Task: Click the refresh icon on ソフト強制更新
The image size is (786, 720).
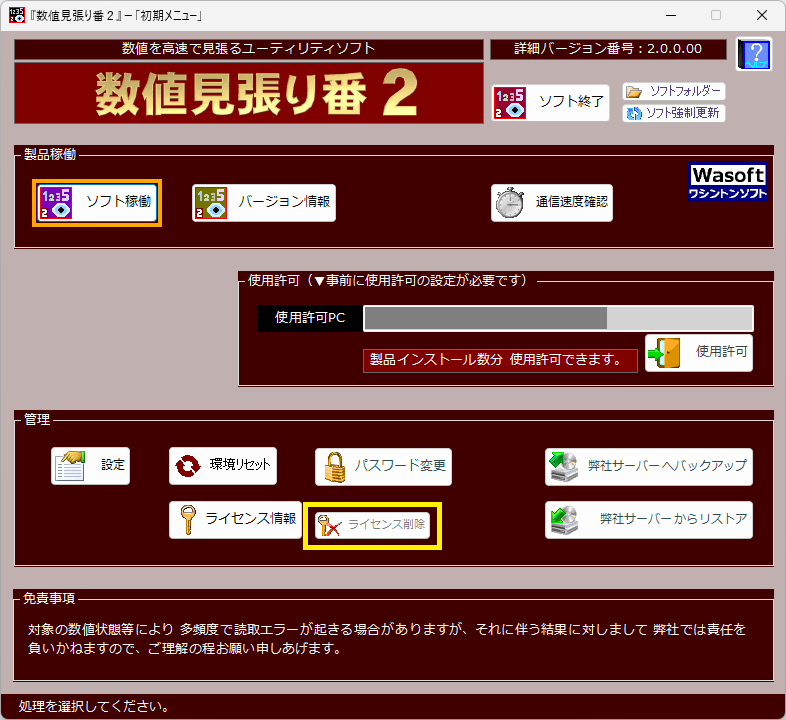Action: (634, 113)
